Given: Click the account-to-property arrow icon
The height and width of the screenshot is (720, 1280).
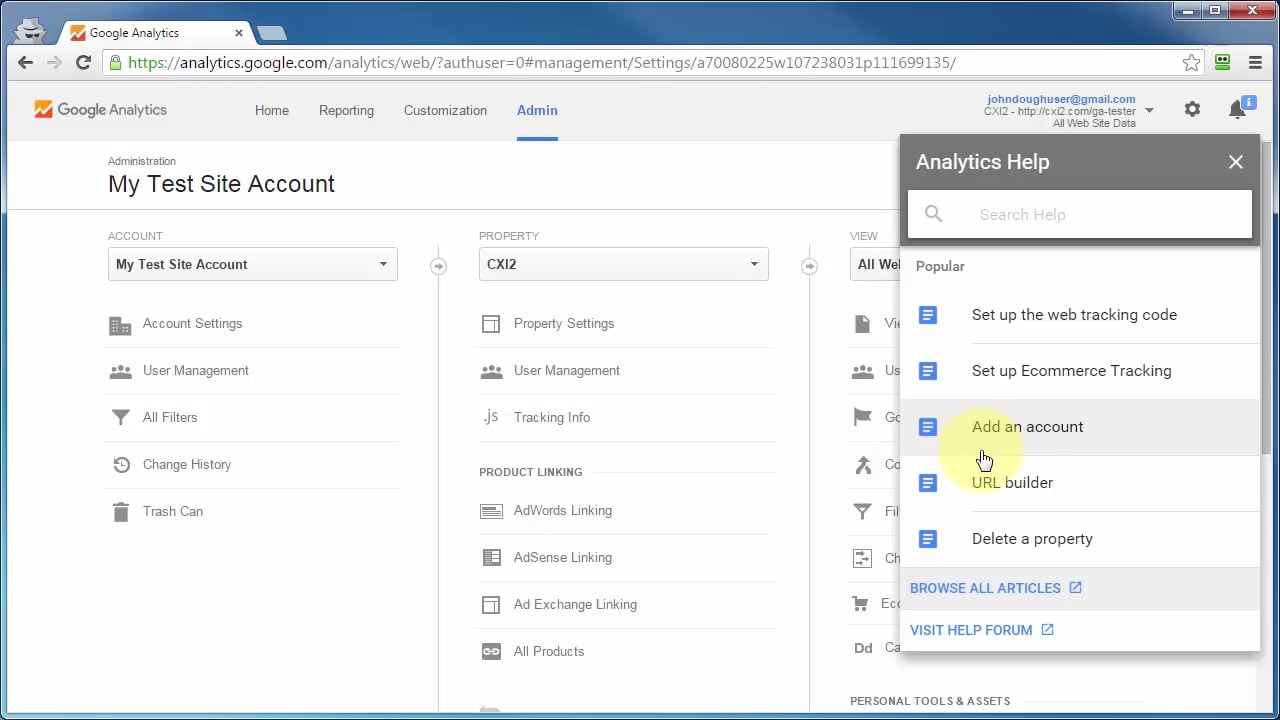Looking at the screenshot, I should [x=438, y=266].
